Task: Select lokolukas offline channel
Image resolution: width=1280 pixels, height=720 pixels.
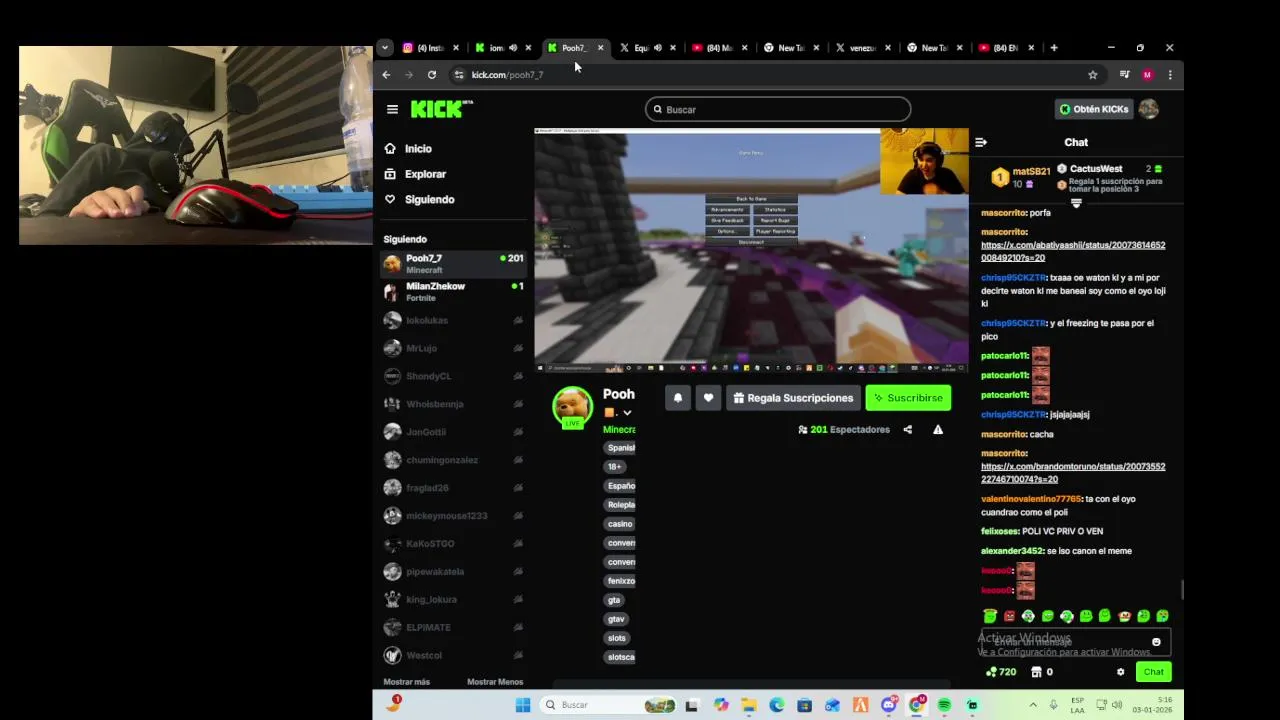Action: tap(454, 320)
